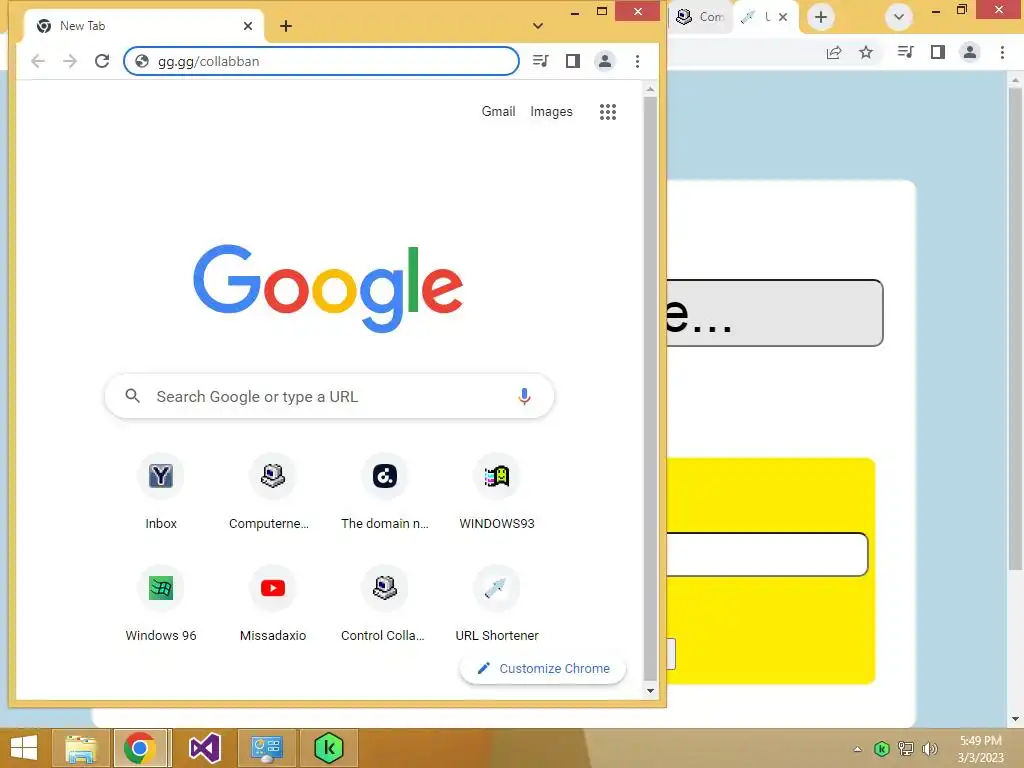Open side panel icon in front window toolbar
The height and width of the screenshot is (768, 1024).
coord(573,61)
